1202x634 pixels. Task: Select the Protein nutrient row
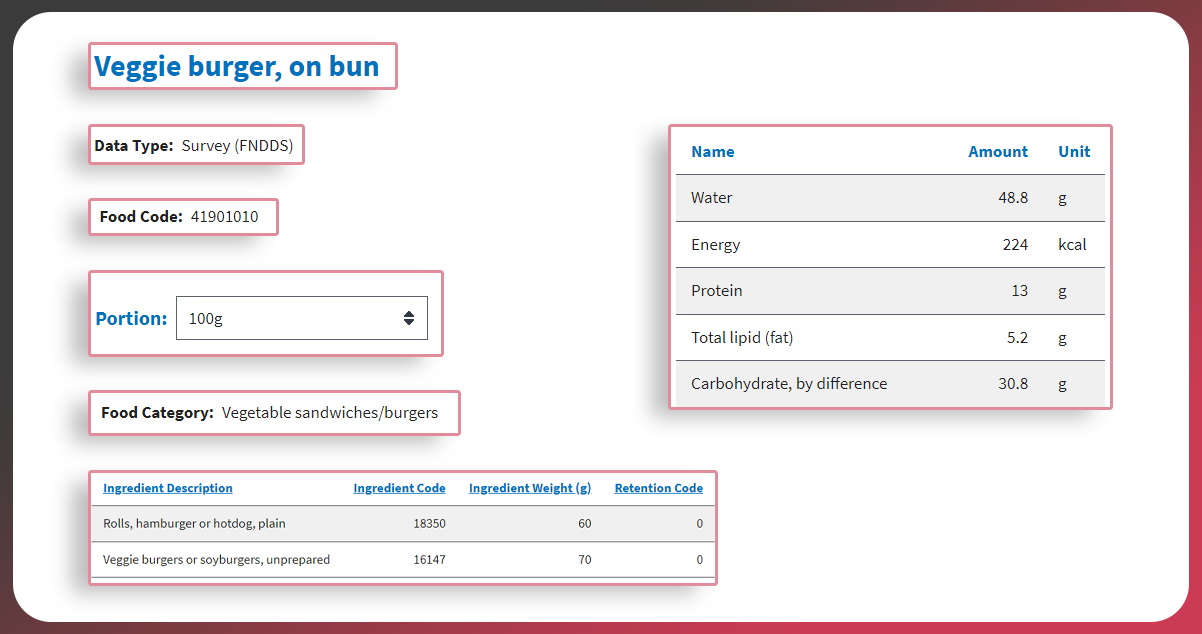click(x=890, y=291)
